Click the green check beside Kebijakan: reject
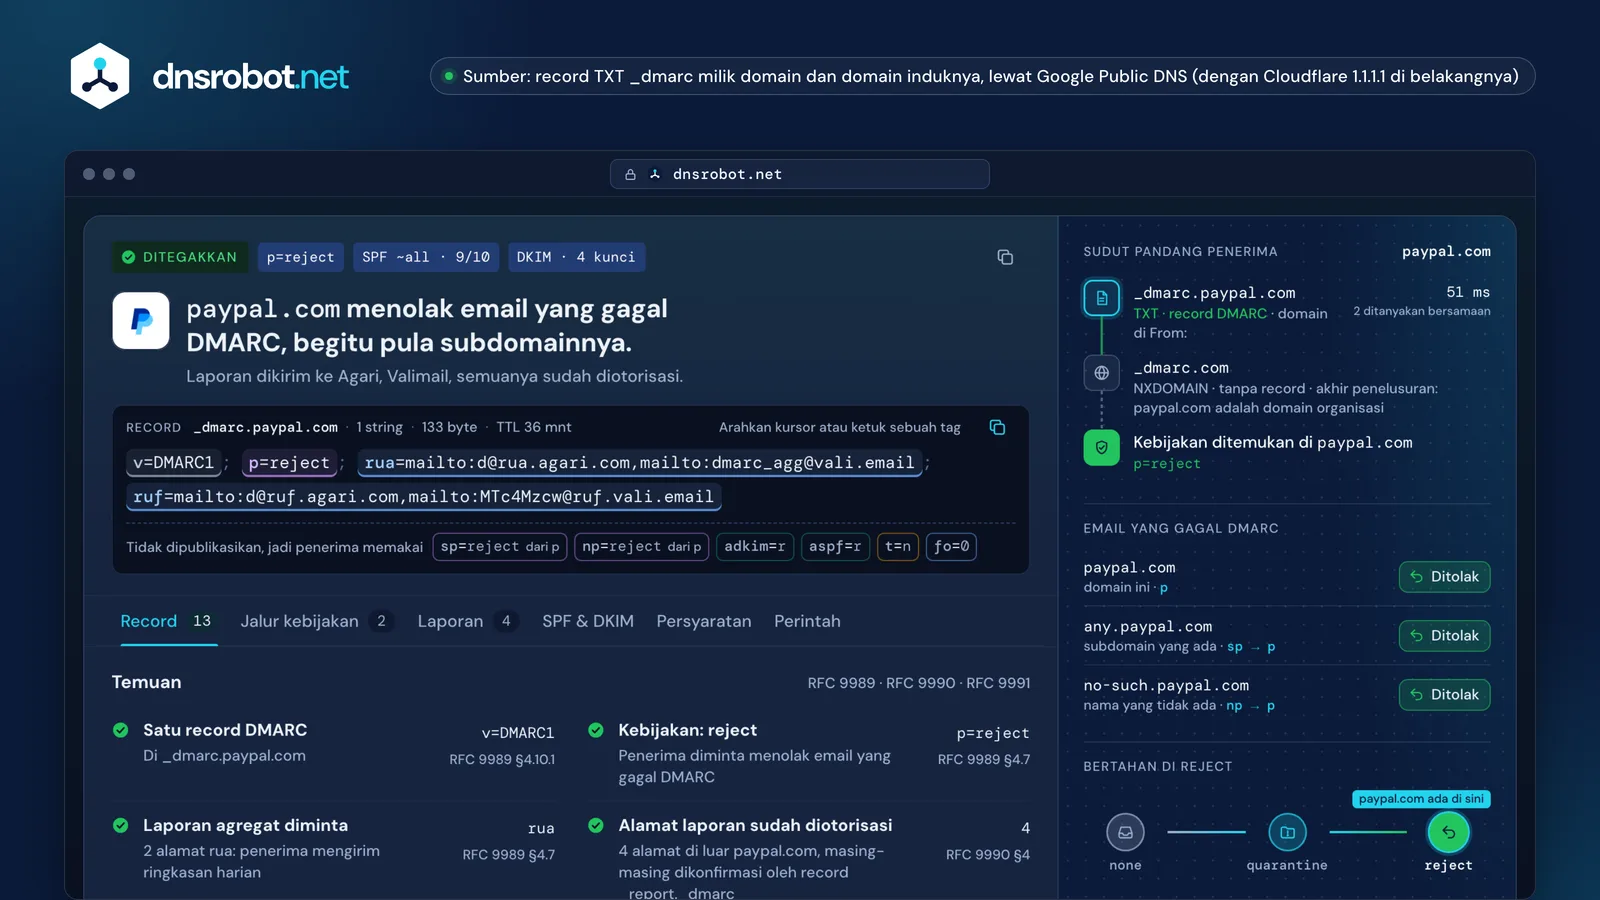 (596, 730)
